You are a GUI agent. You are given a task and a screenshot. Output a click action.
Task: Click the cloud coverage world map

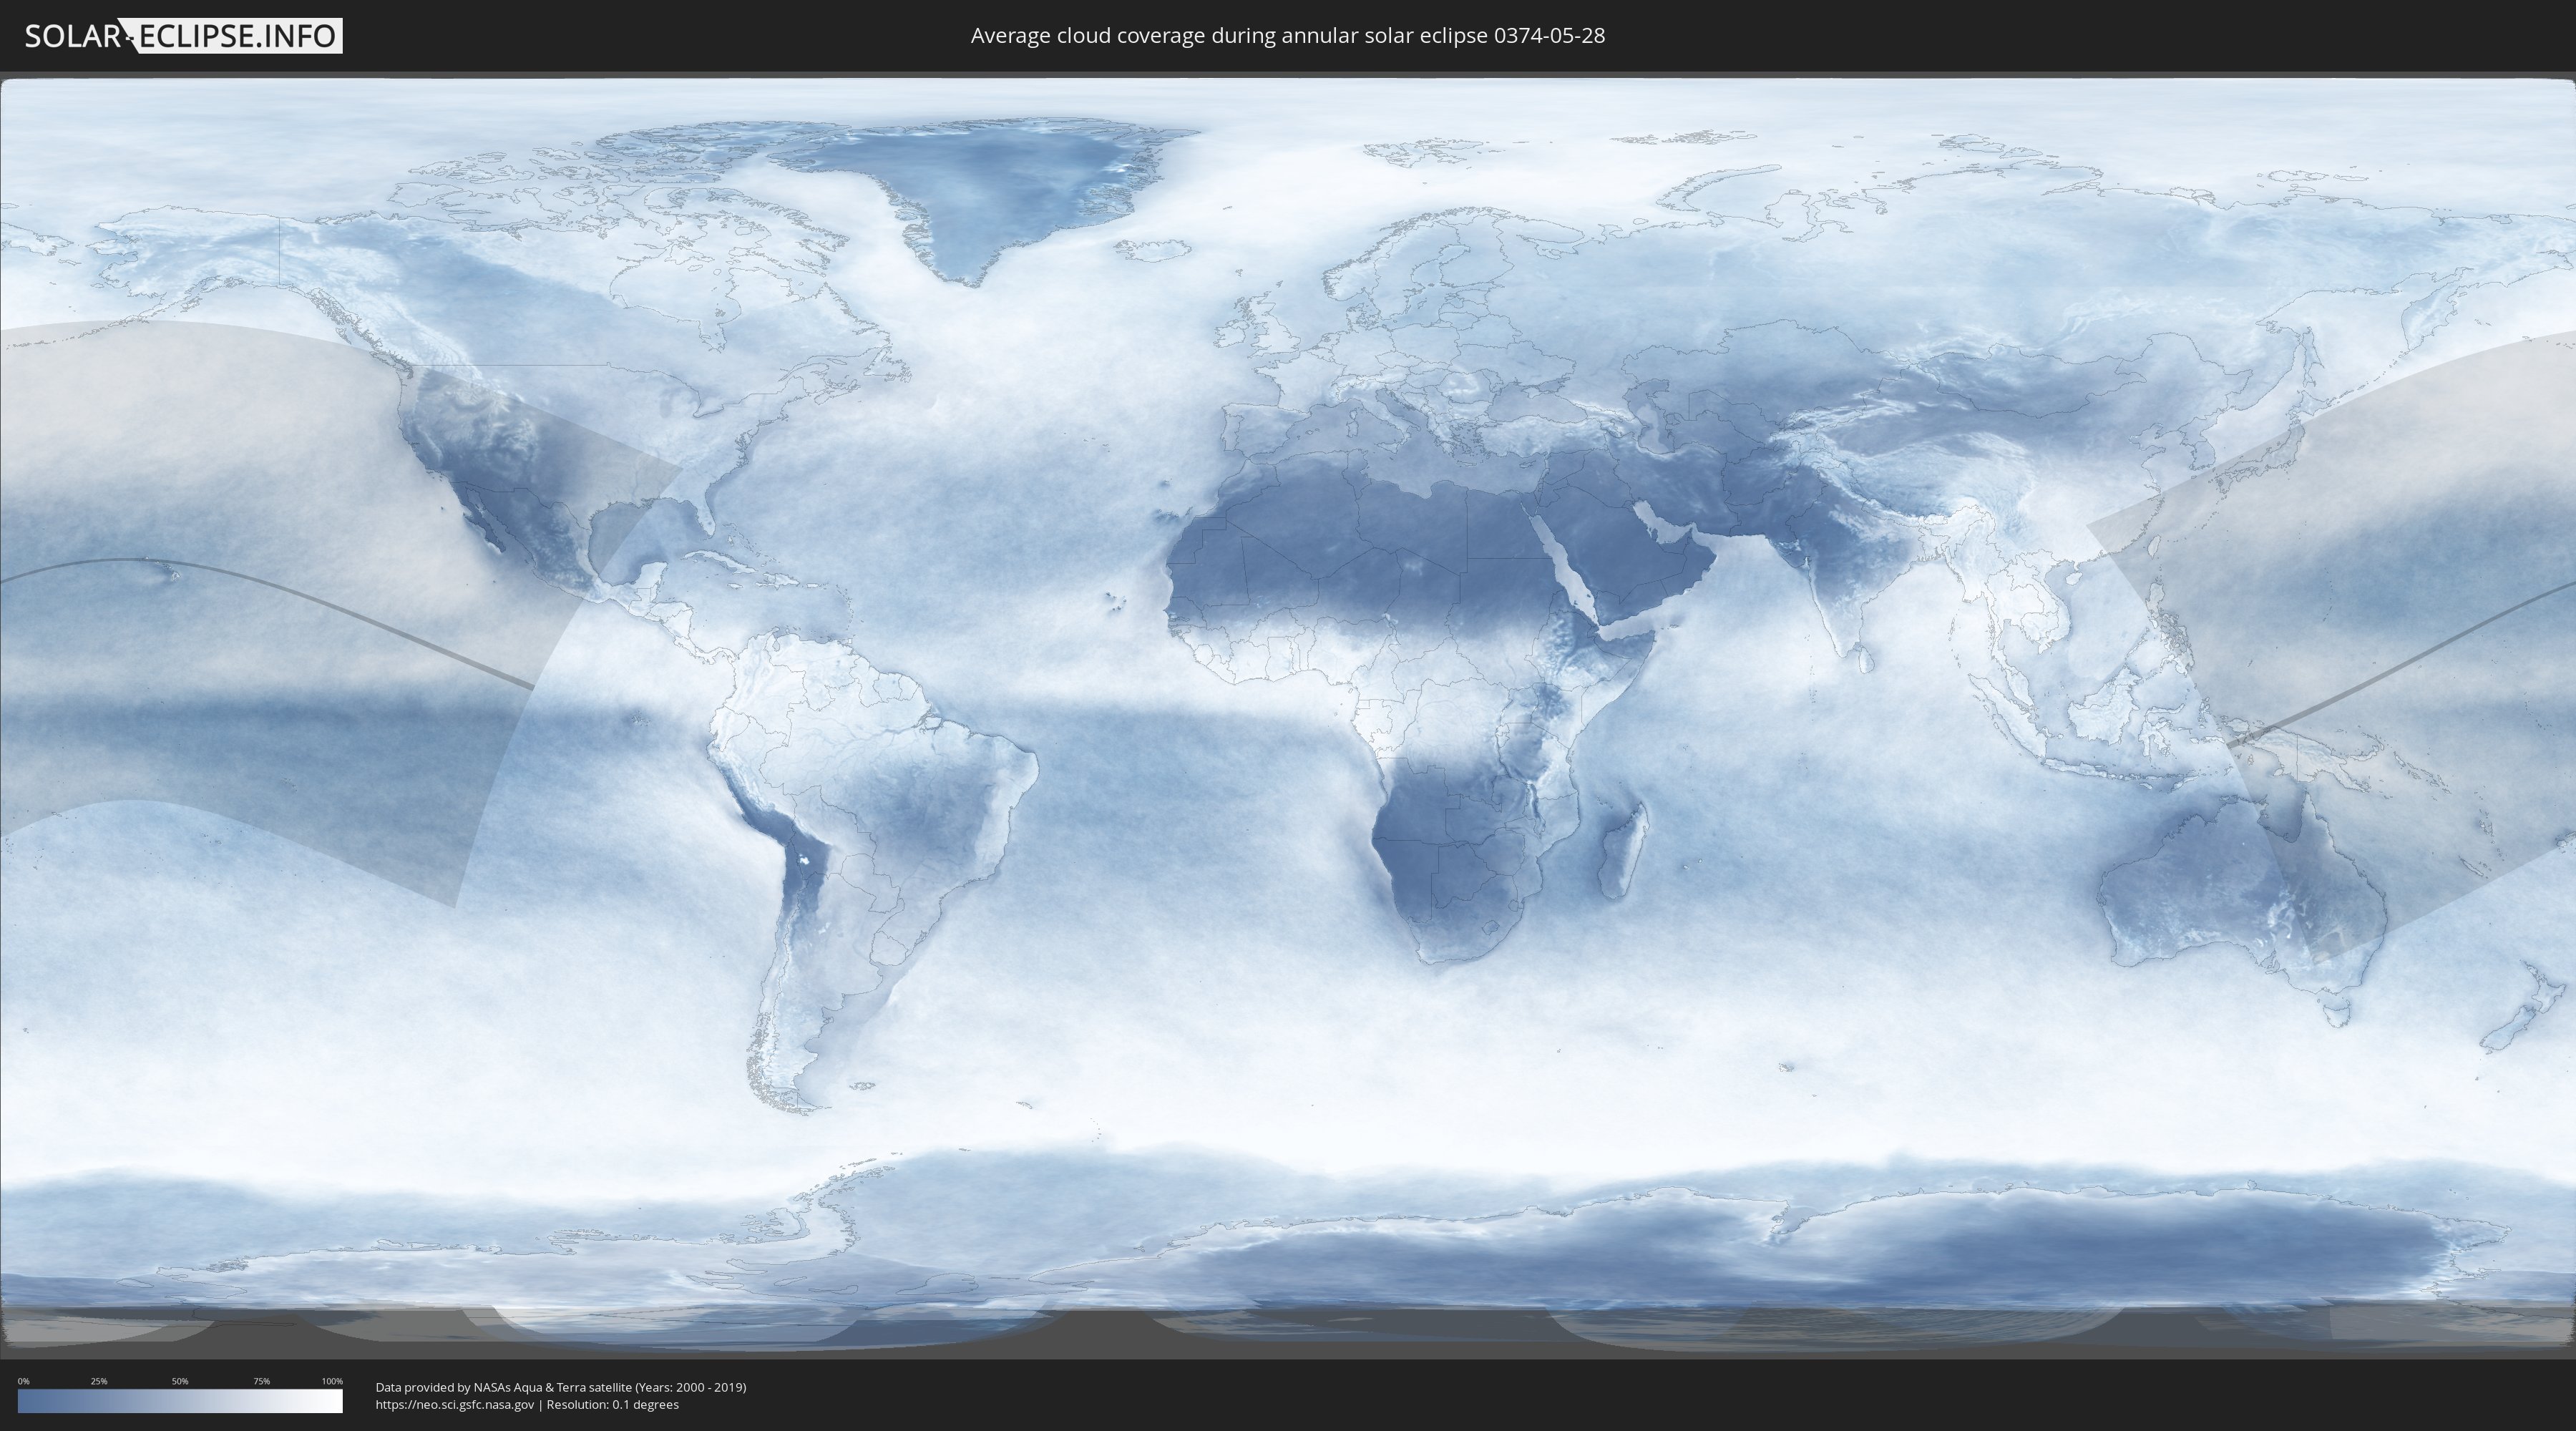pyautogui.click(x=1288, y=715)
